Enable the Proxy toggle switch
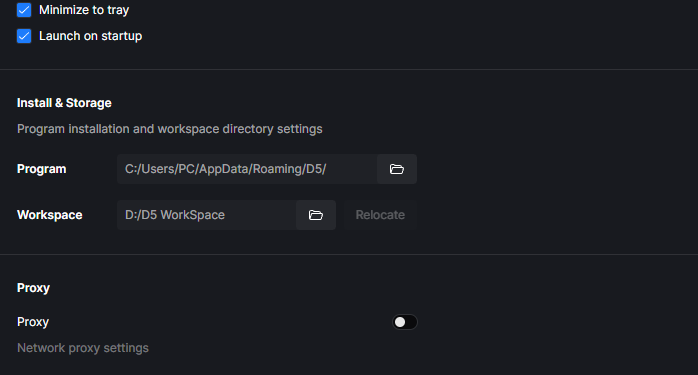 (405, 322)
